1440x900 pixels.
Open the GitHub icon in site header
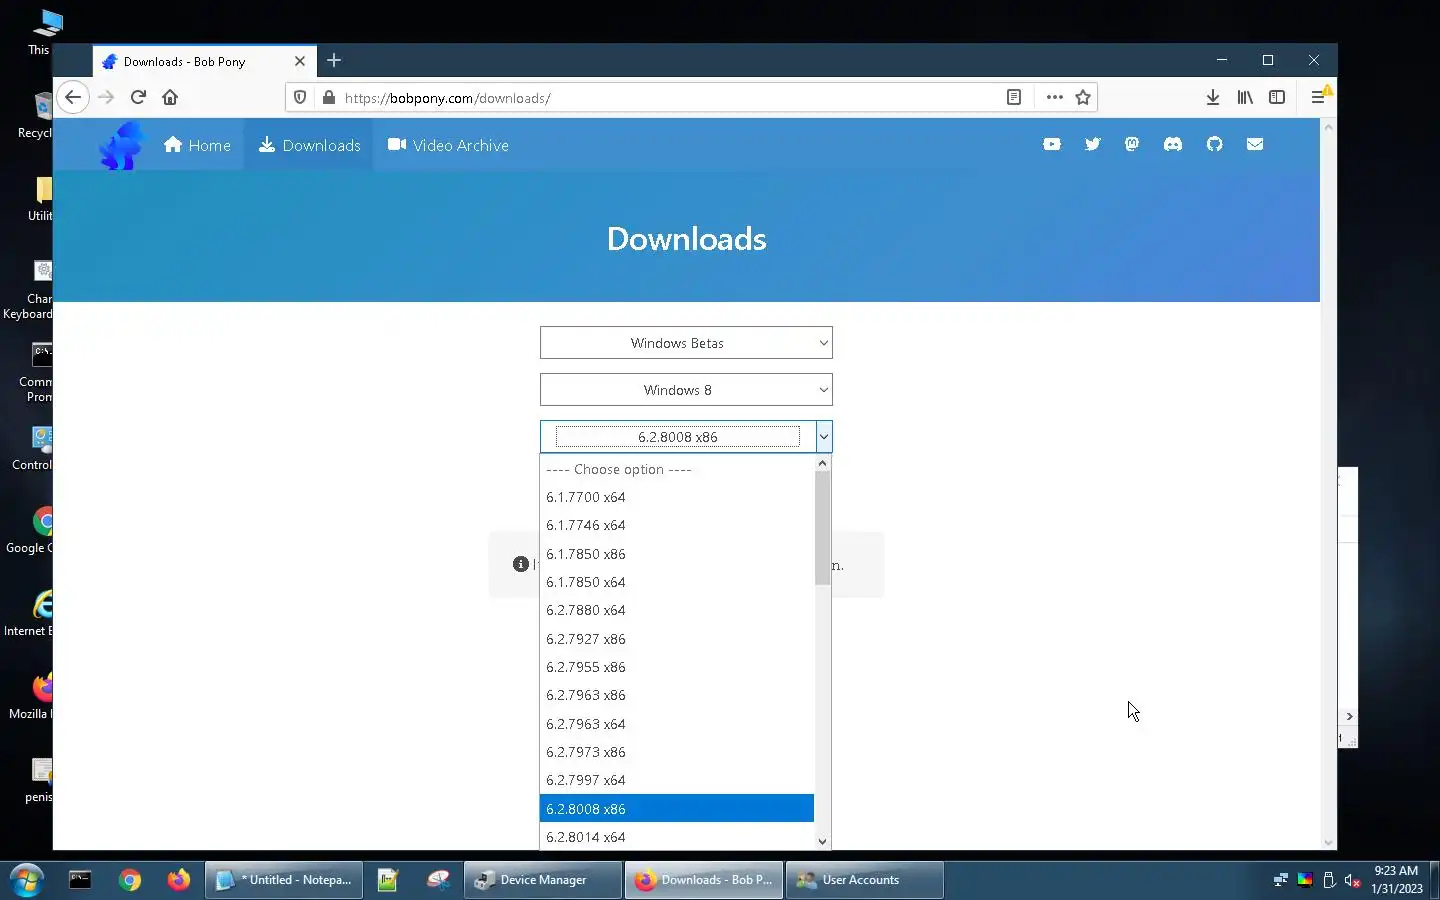click(1214, 144)
